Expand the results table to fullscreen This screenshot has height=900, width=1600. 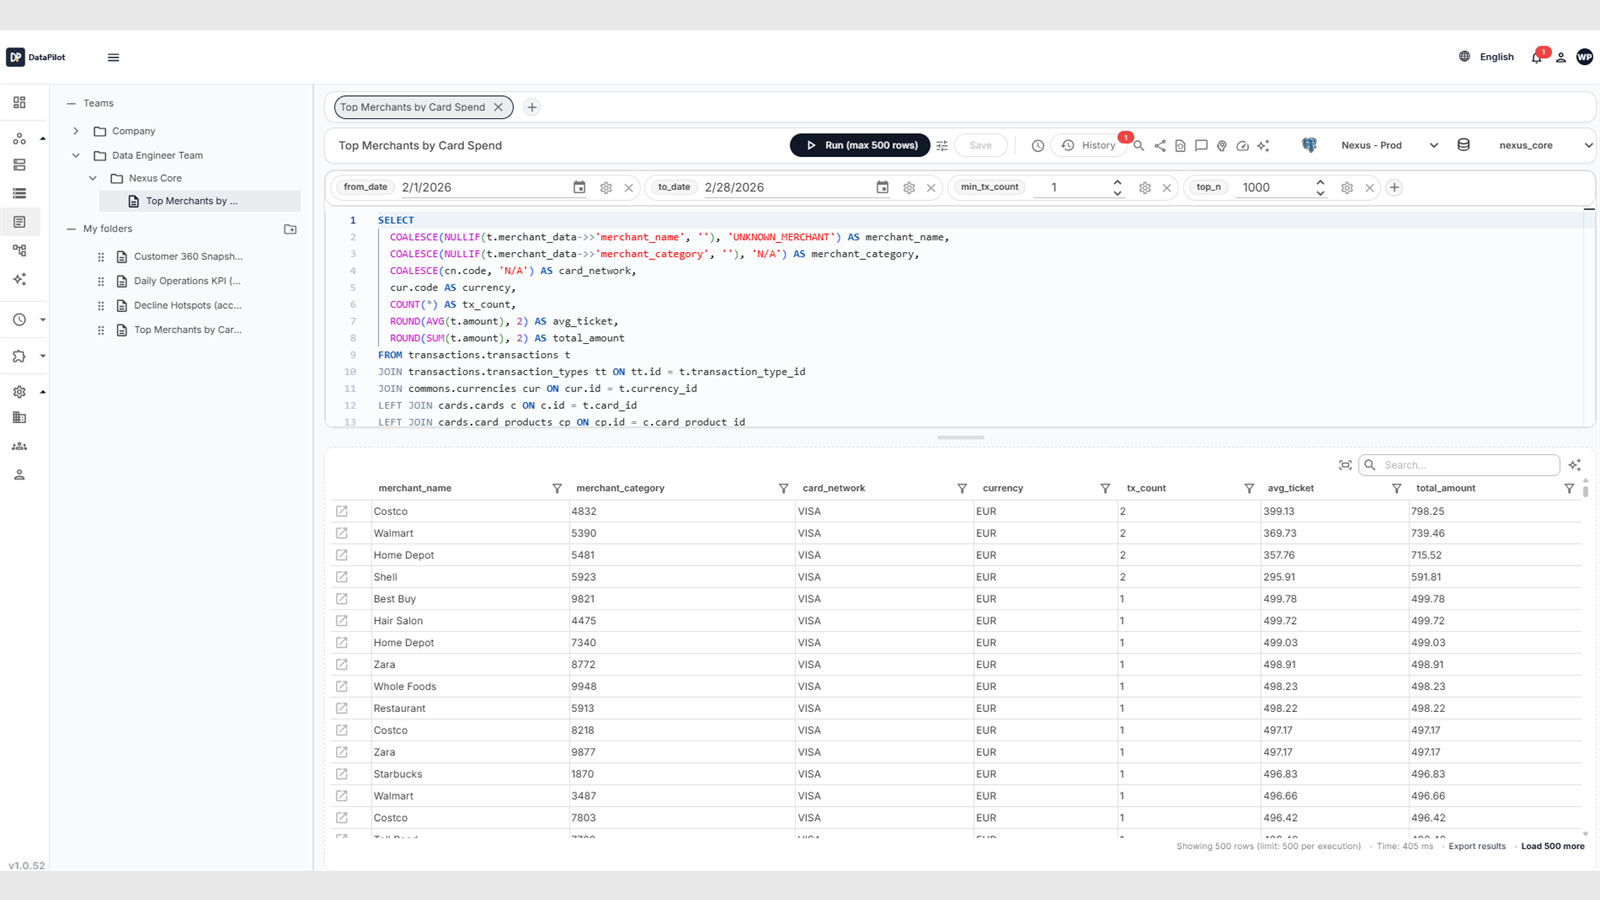click(1346, 464)
